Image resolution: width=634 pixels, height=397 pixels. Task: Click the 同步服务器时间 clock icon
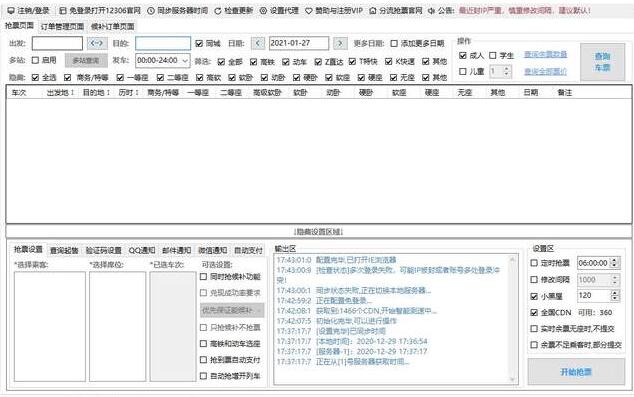(151, 11)
